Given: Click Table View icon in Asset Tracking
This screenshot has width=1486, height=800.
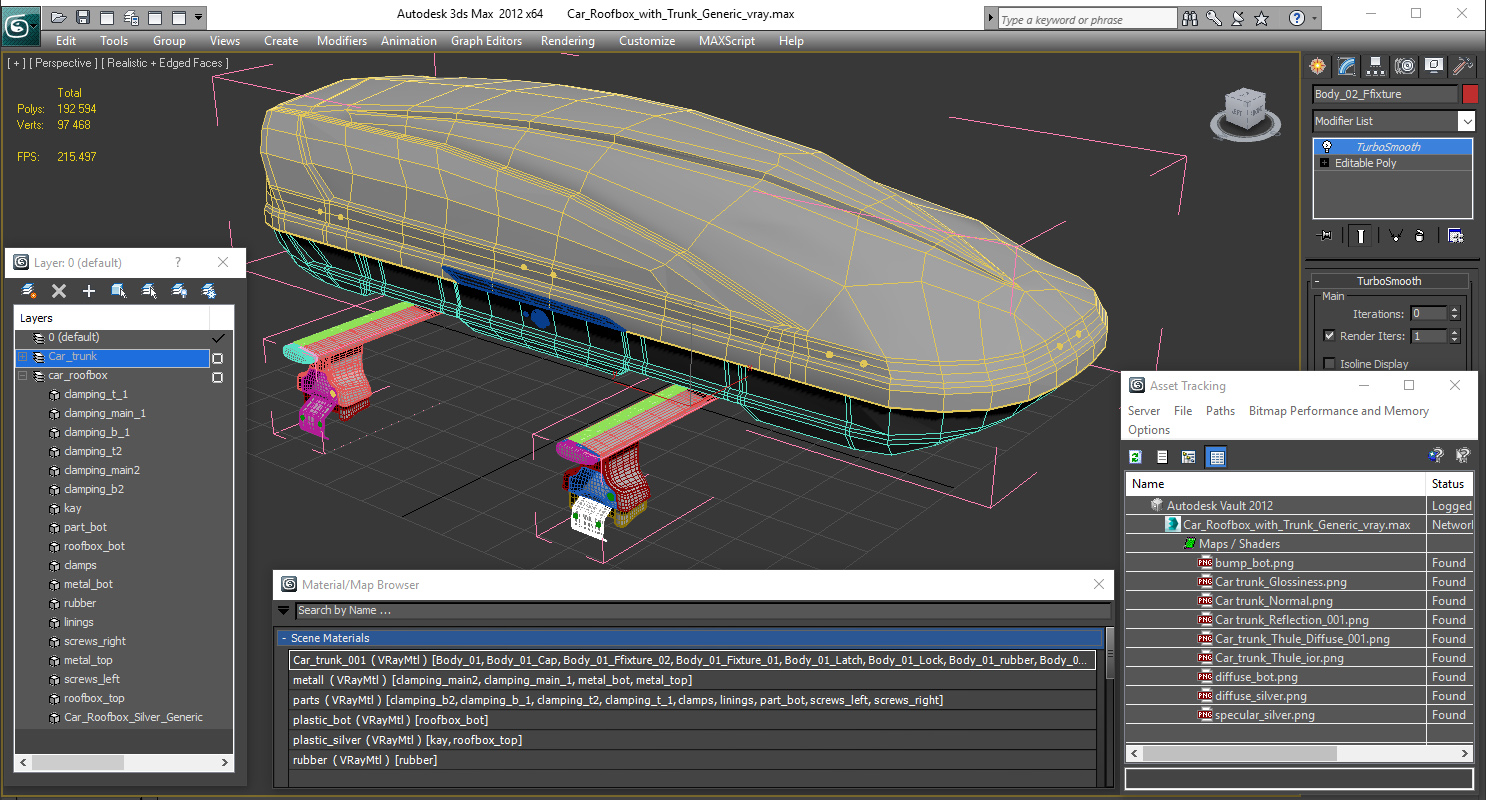Looking at the screenshot, I should tap(1216, 457).
